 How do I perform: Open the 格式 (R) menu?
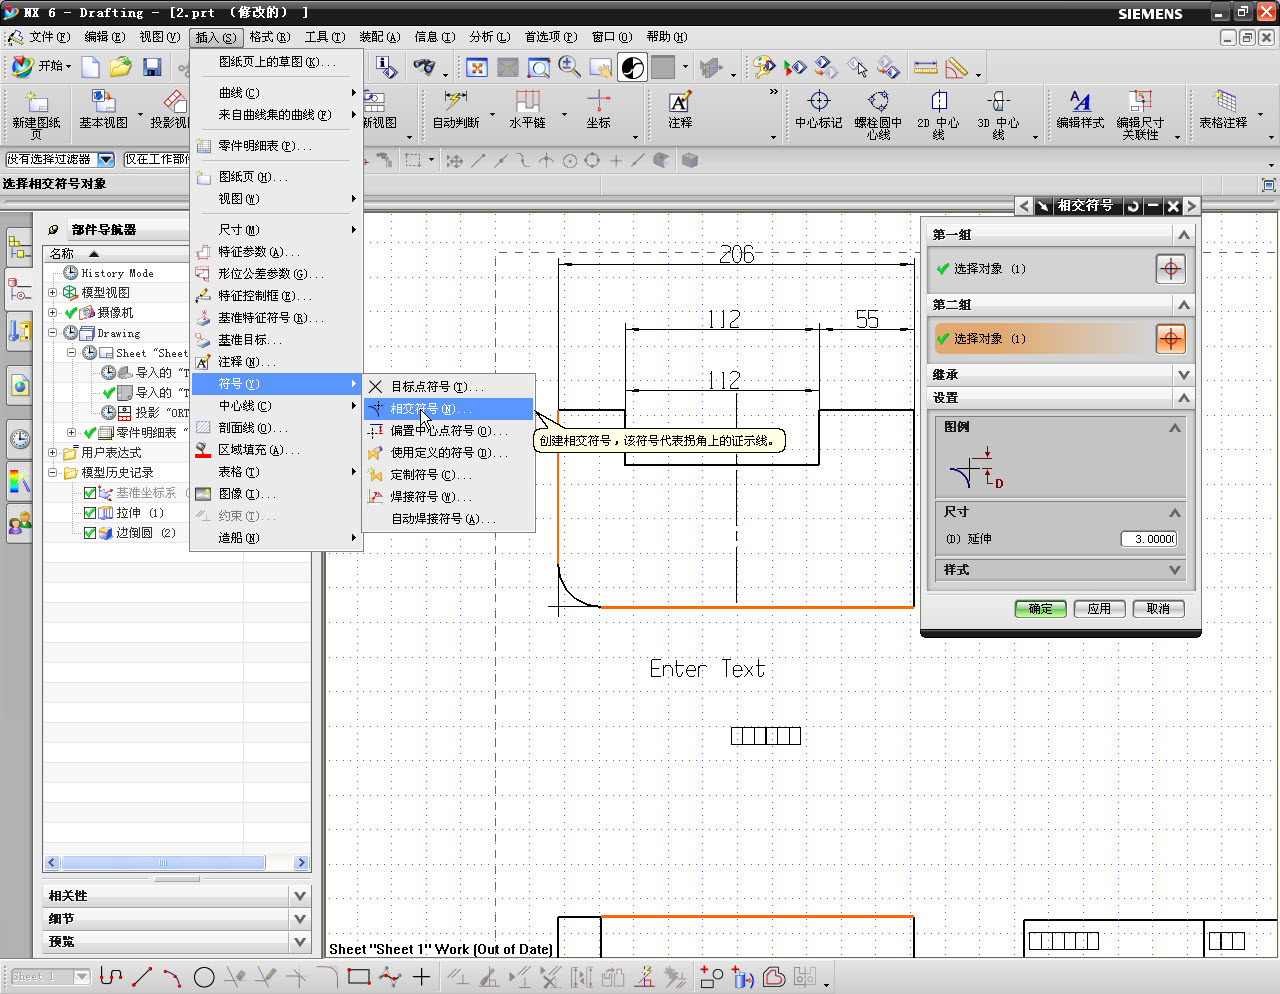270,37
